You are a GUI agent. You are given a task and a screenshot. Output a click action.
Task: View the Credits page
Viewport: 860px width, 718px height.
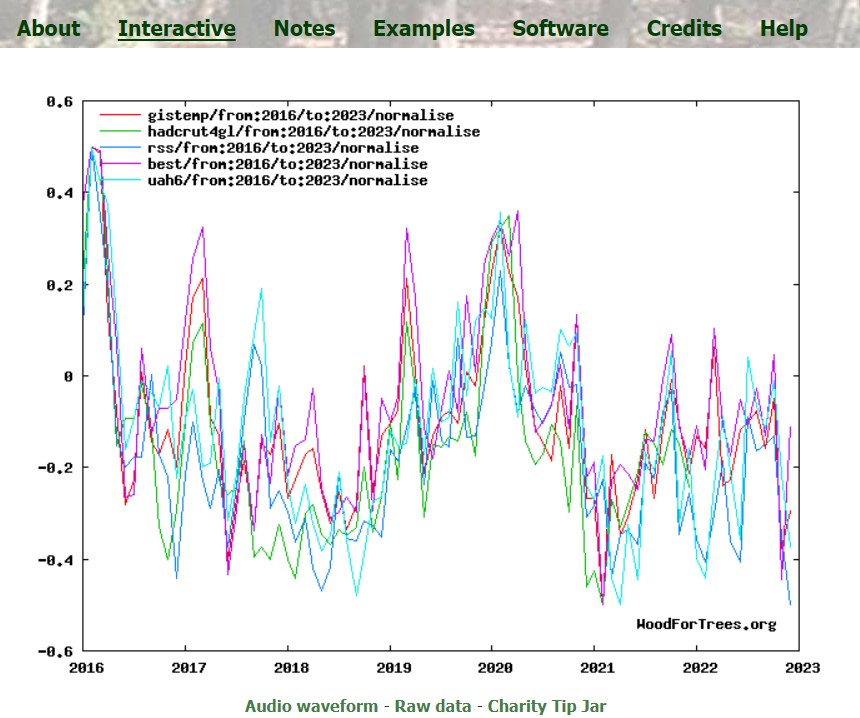[x=684, y=28]
